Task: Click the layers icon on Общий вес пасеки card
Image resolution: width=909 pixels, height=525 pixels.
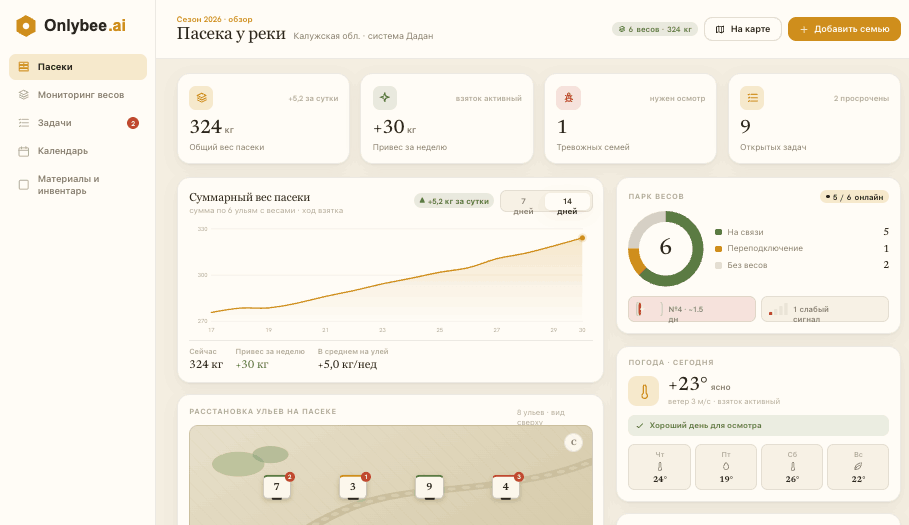Action: (201, 98)
